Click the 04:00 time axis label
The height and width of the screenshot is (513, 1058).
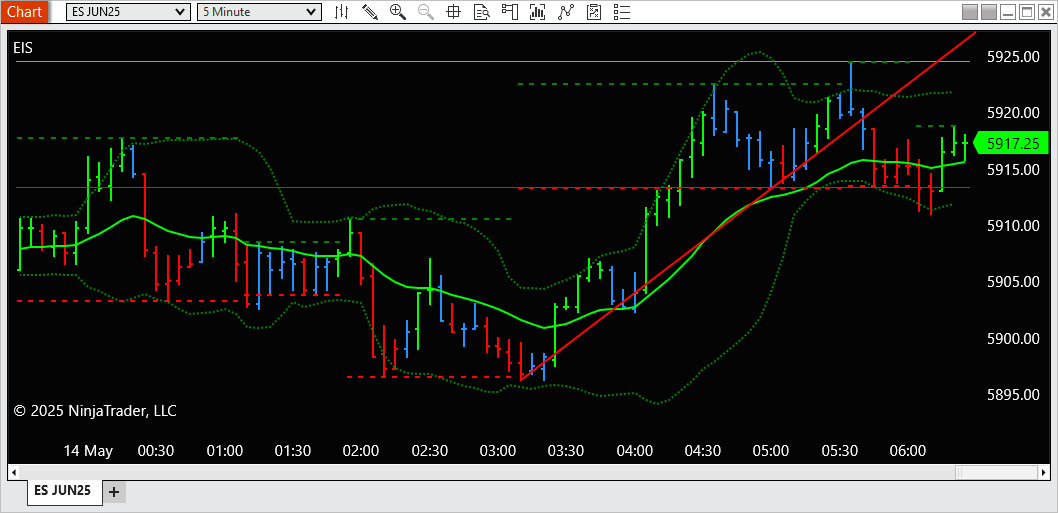coord(635,450)
